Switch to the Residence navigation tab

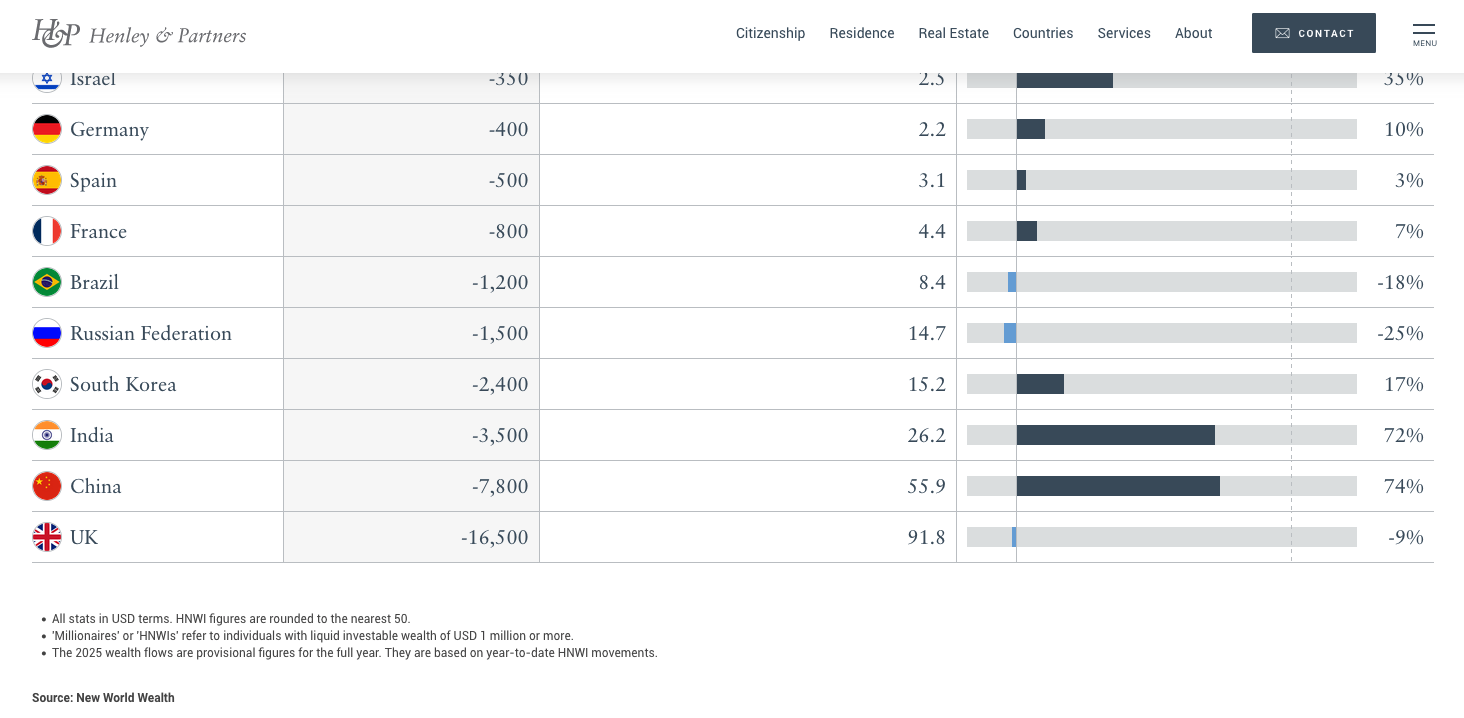(x=862, y=33)
